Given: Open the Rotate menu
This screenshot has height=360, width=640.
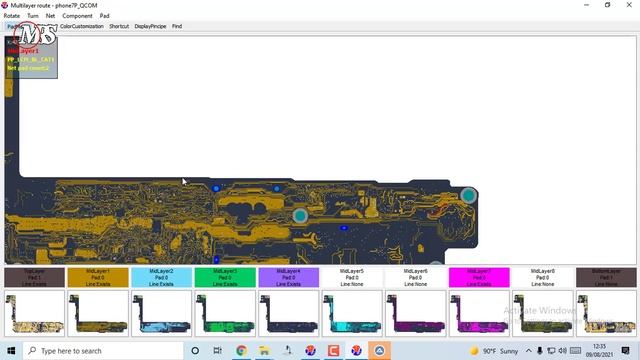Looking at the screenshot, I should [x=12, y=16].
